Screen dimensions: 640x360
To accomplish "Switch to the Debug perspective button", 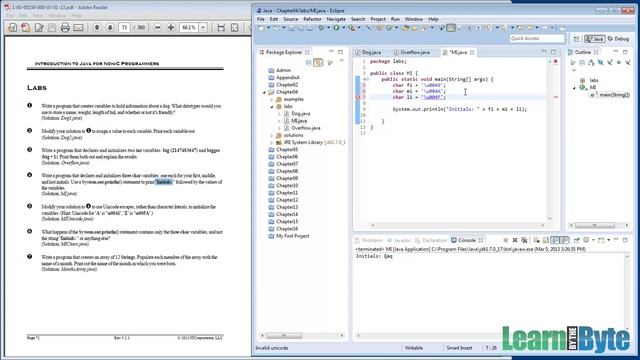I will [618, 39].
